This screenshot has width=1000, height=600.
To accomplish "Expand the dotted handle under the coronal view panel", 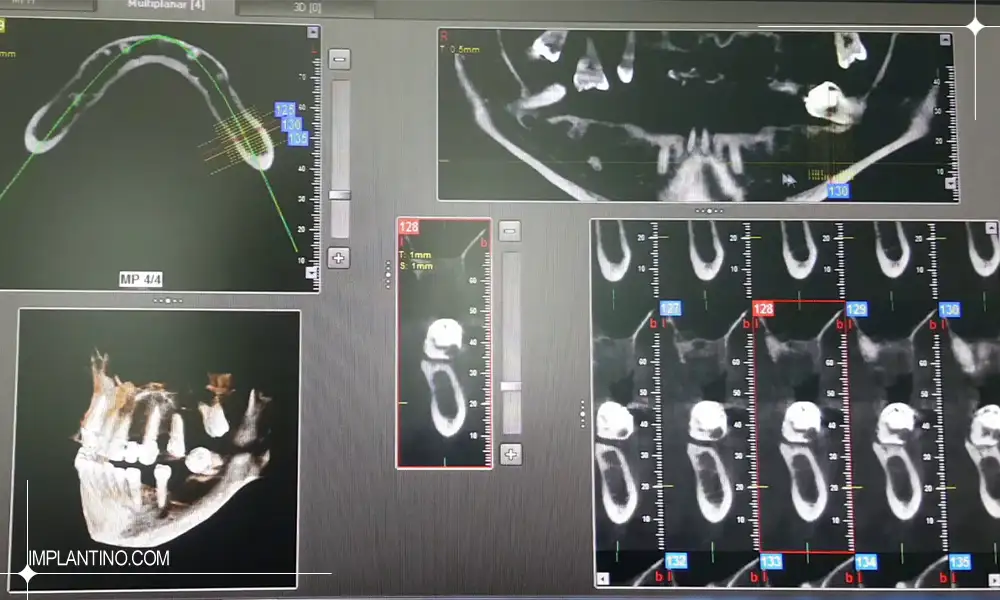I will 708,210.
